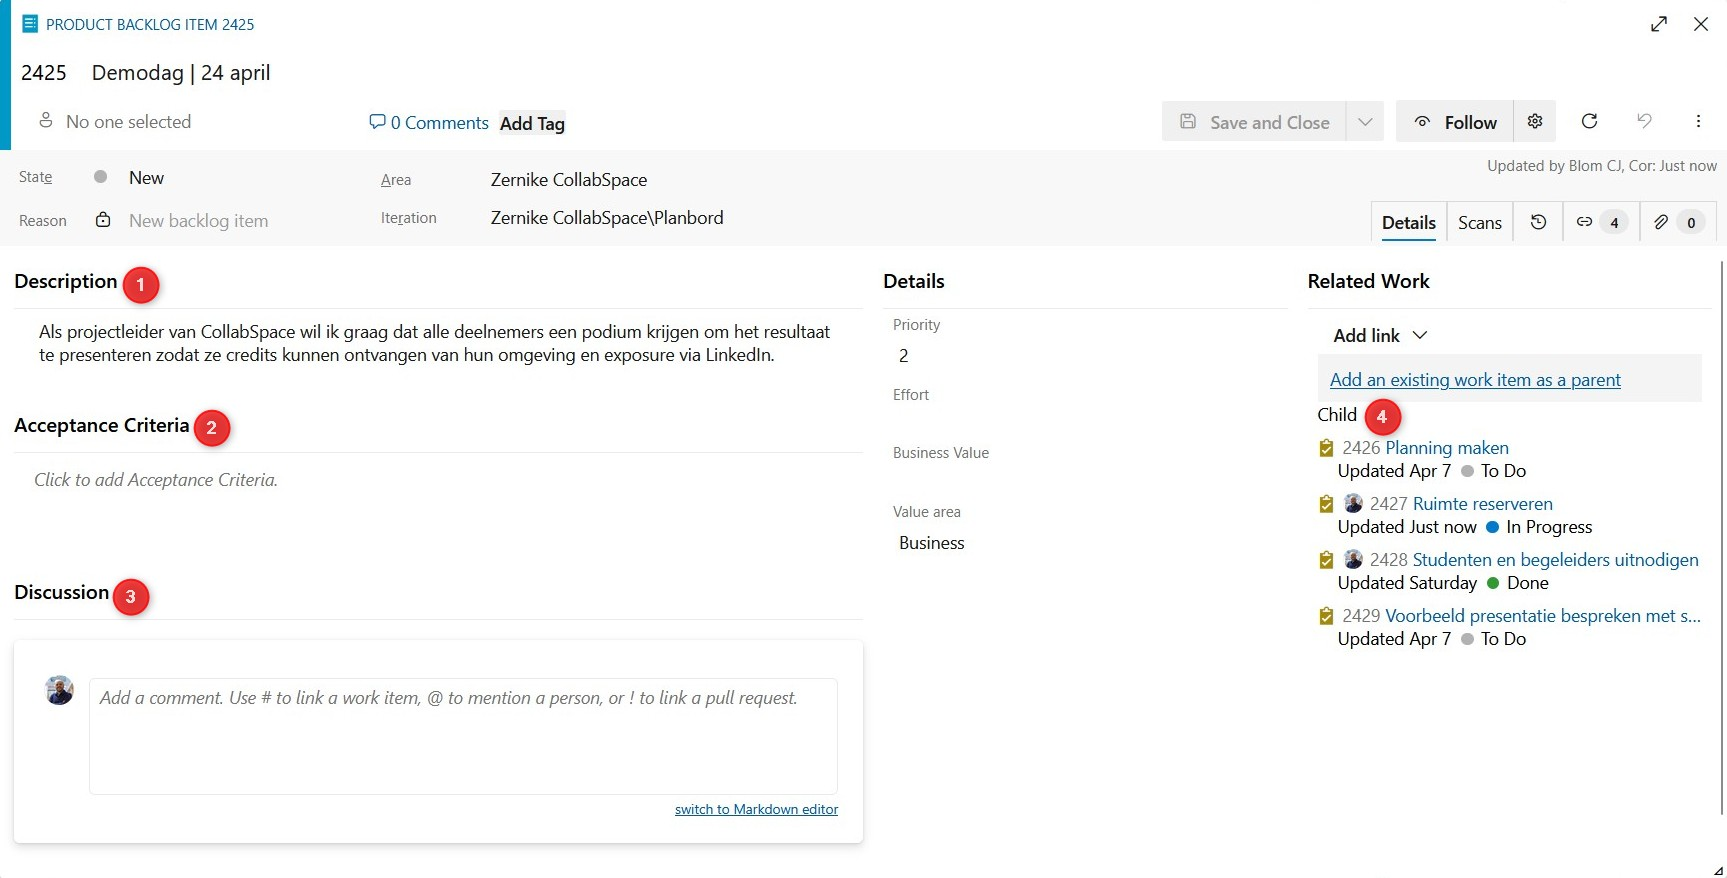Open the Value area field showing Business
1727x878 pixels.
(x=931, y=542)
